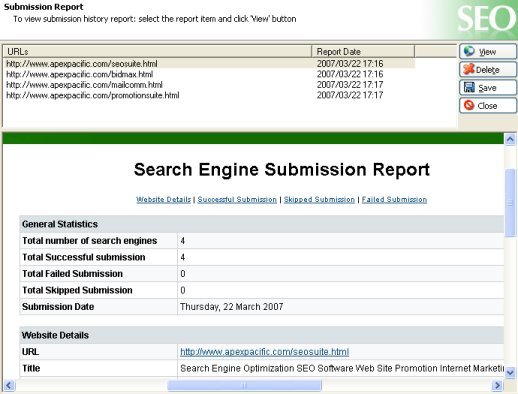Click the horizontal scrollbar thumb in report
Viewport: 518px width, 394px height.
coord(244,386)
